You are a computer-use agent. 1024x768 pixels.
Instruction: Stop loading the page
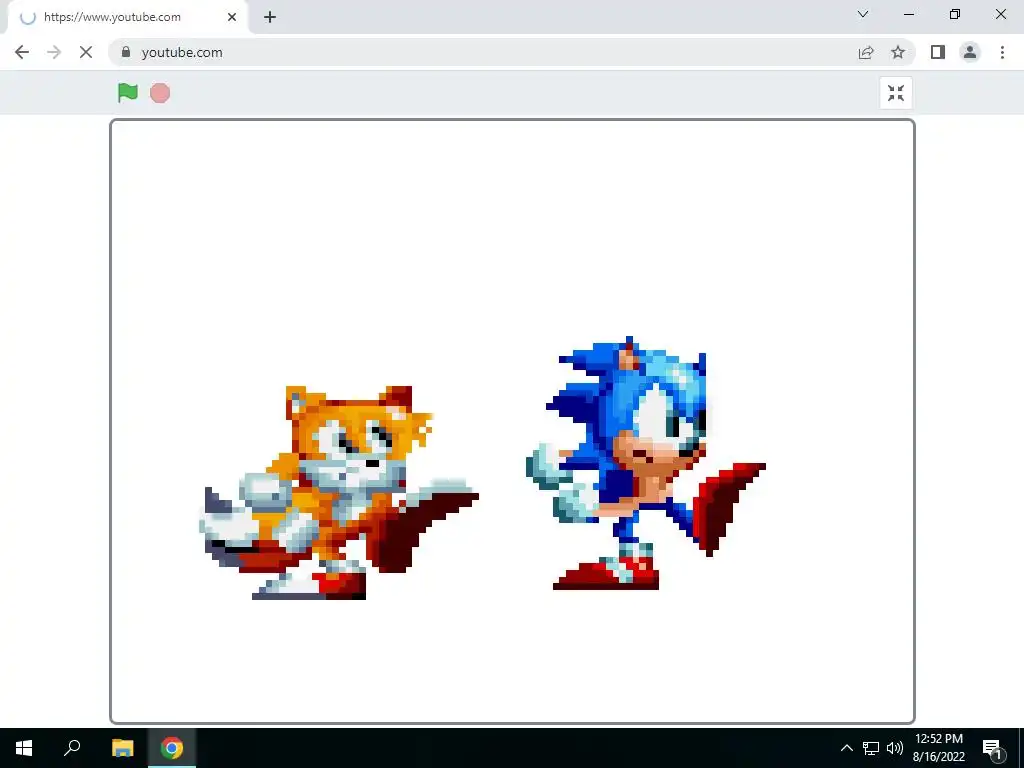[86, 52]
